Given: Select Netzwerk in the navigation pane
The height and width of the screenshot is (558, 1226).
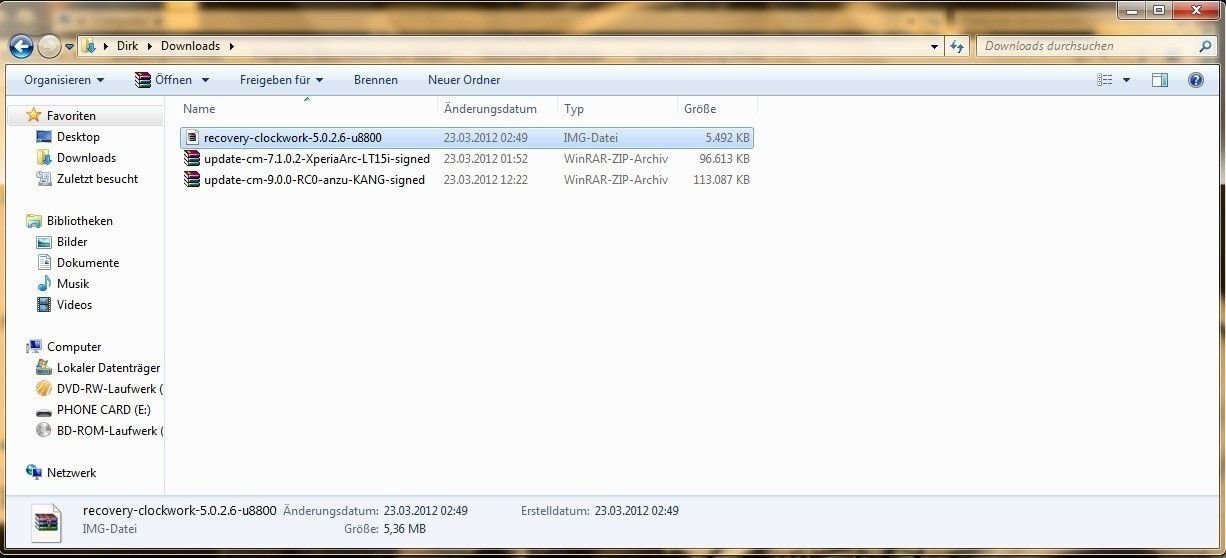Looking at the screenshot, I should (x=71, y=473).
